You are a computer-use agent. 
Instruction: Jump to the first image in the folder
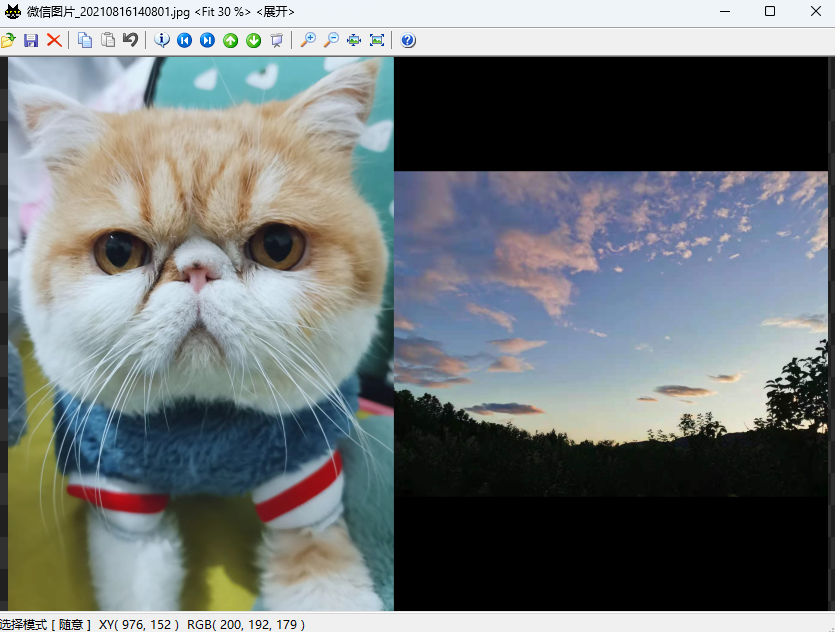pos(184,40)
